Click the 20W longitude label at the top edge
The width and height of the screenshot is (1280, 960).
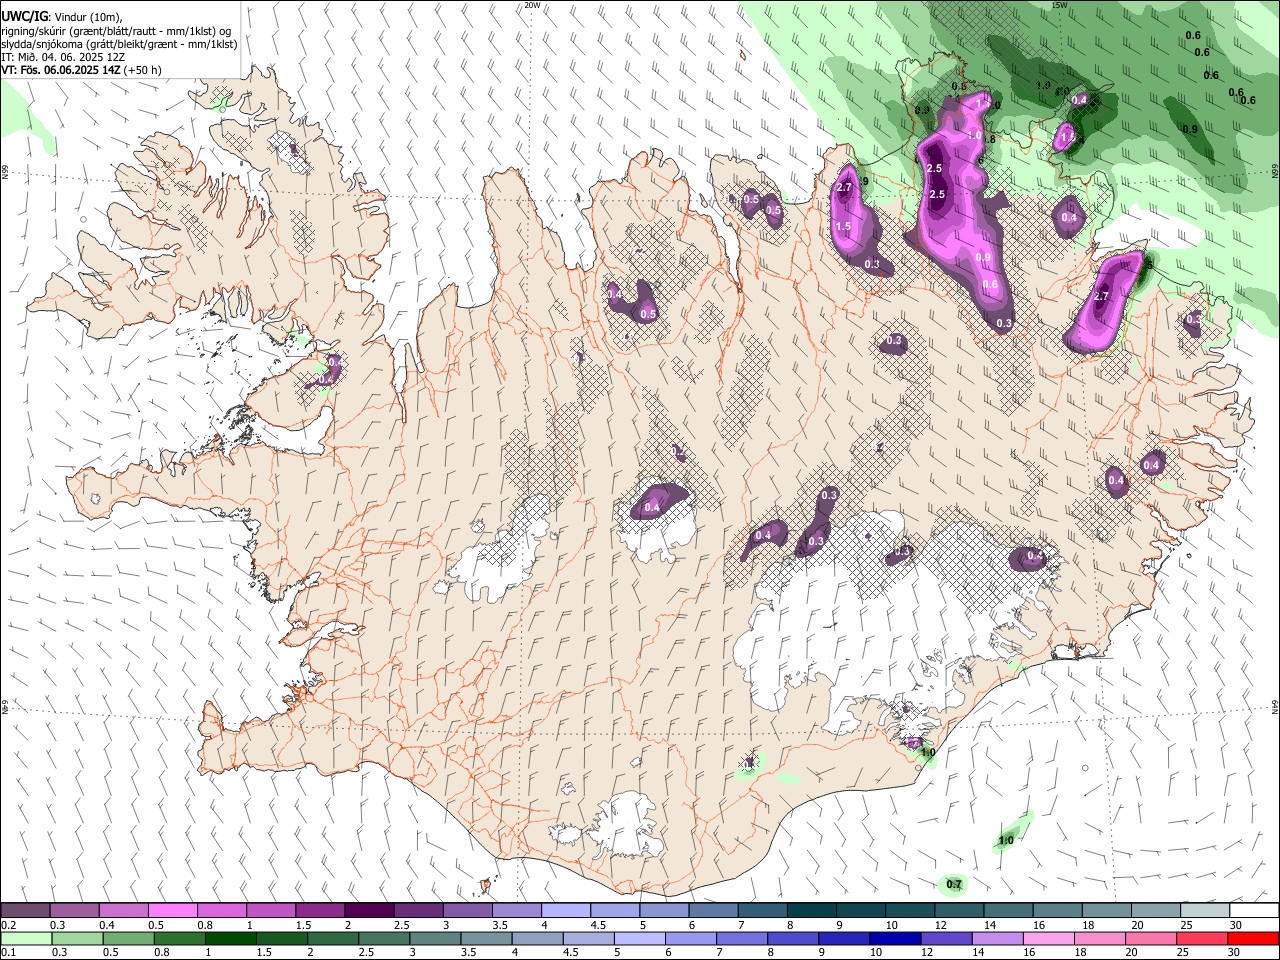[x=532, y=5]
